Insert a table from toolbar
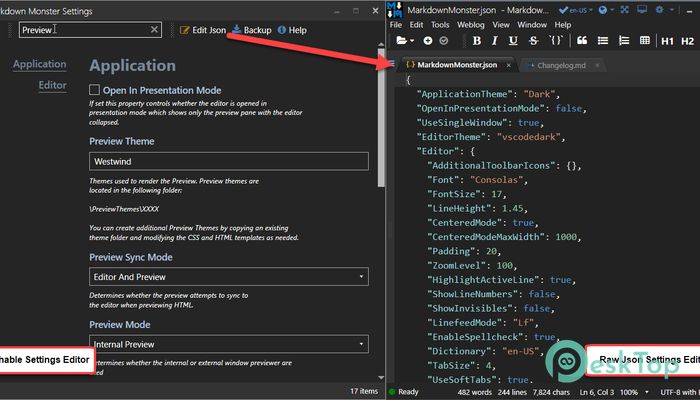The image size is (700, 400). [x=645, y=41]
